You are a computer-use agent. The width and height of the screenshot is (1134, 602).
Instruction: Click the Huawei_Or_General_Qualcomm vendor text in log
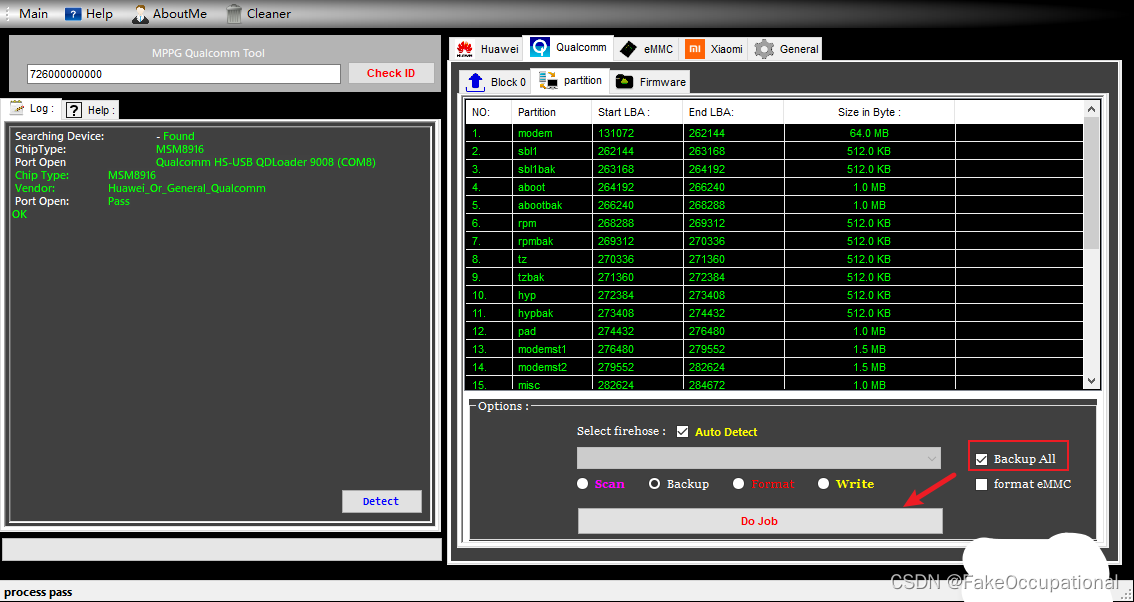point(187,188)
